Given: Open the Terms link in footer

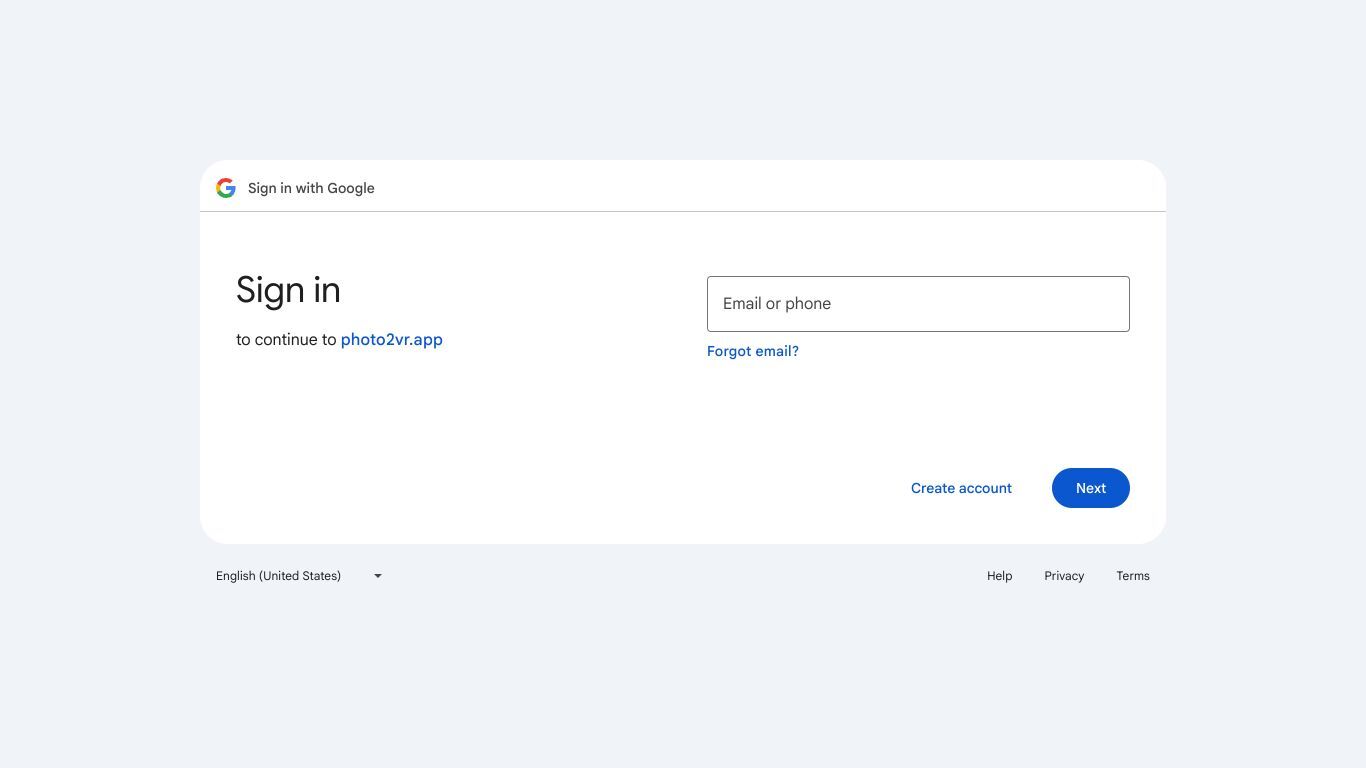Looking at the screenshot, I should coord(1133,576).
